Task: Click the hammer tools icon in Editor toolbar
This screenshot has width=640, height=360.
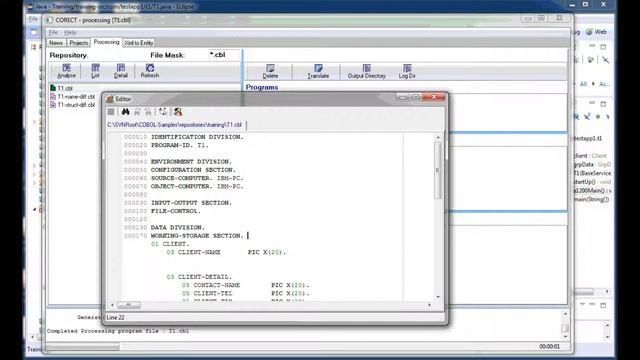Action: tap(178, 112)
